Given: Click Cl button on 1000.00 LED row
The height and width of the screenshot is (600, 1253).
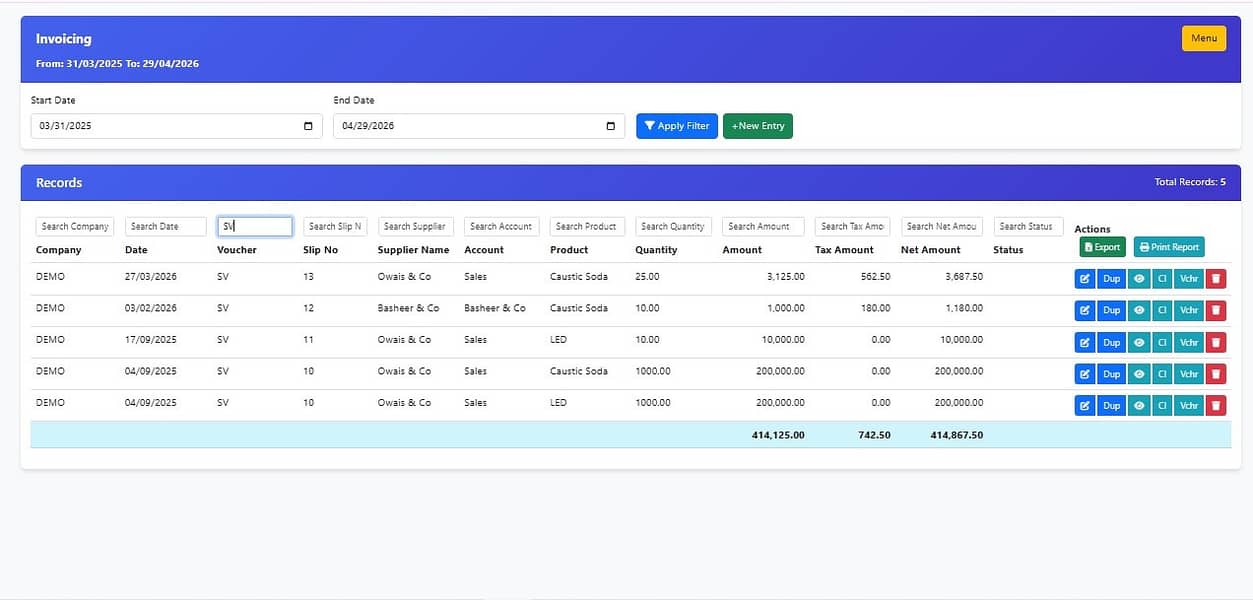Looking at the screenshot, I should [1162, 405].
